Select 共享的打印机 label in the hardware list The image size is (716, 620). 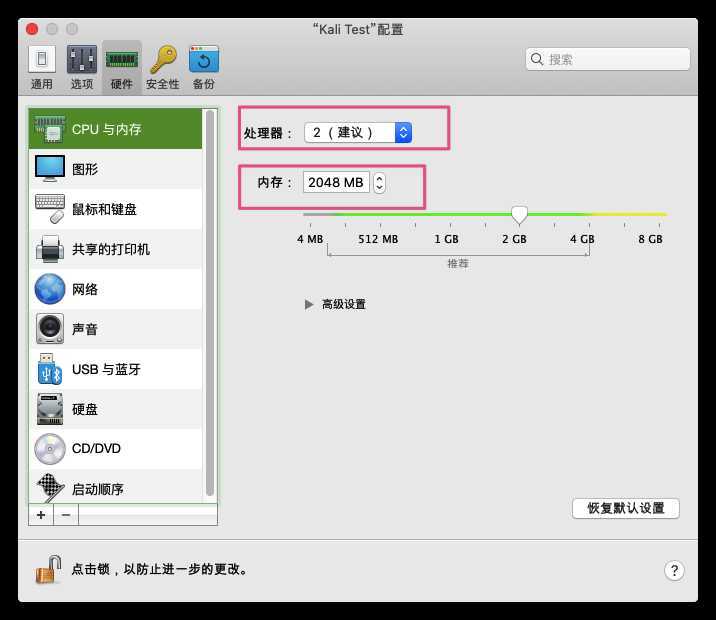[x=111, y=249]
